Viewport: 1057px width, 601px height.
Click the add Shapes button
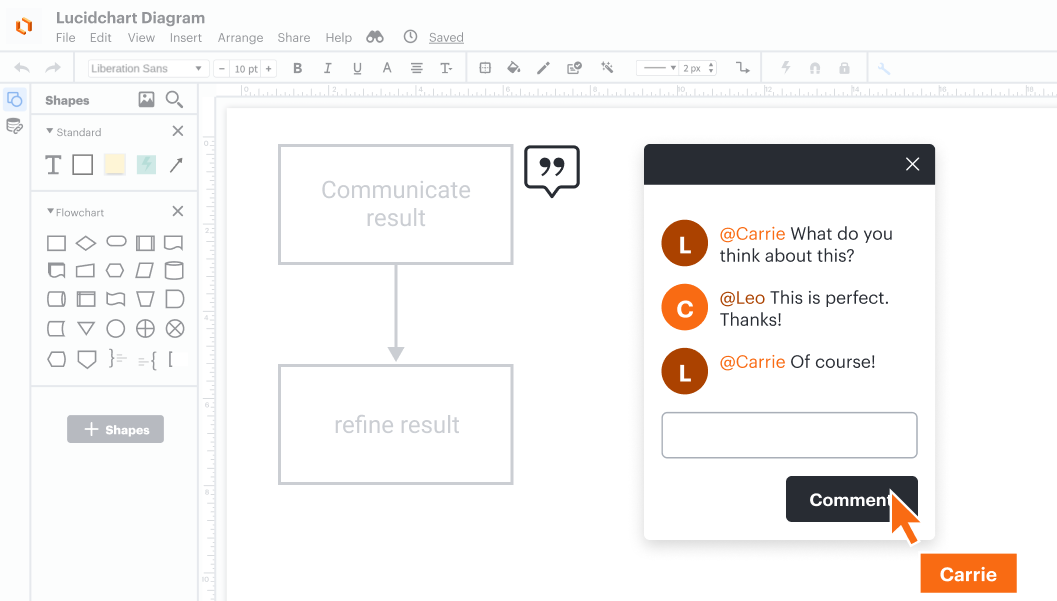pos(115,429)
